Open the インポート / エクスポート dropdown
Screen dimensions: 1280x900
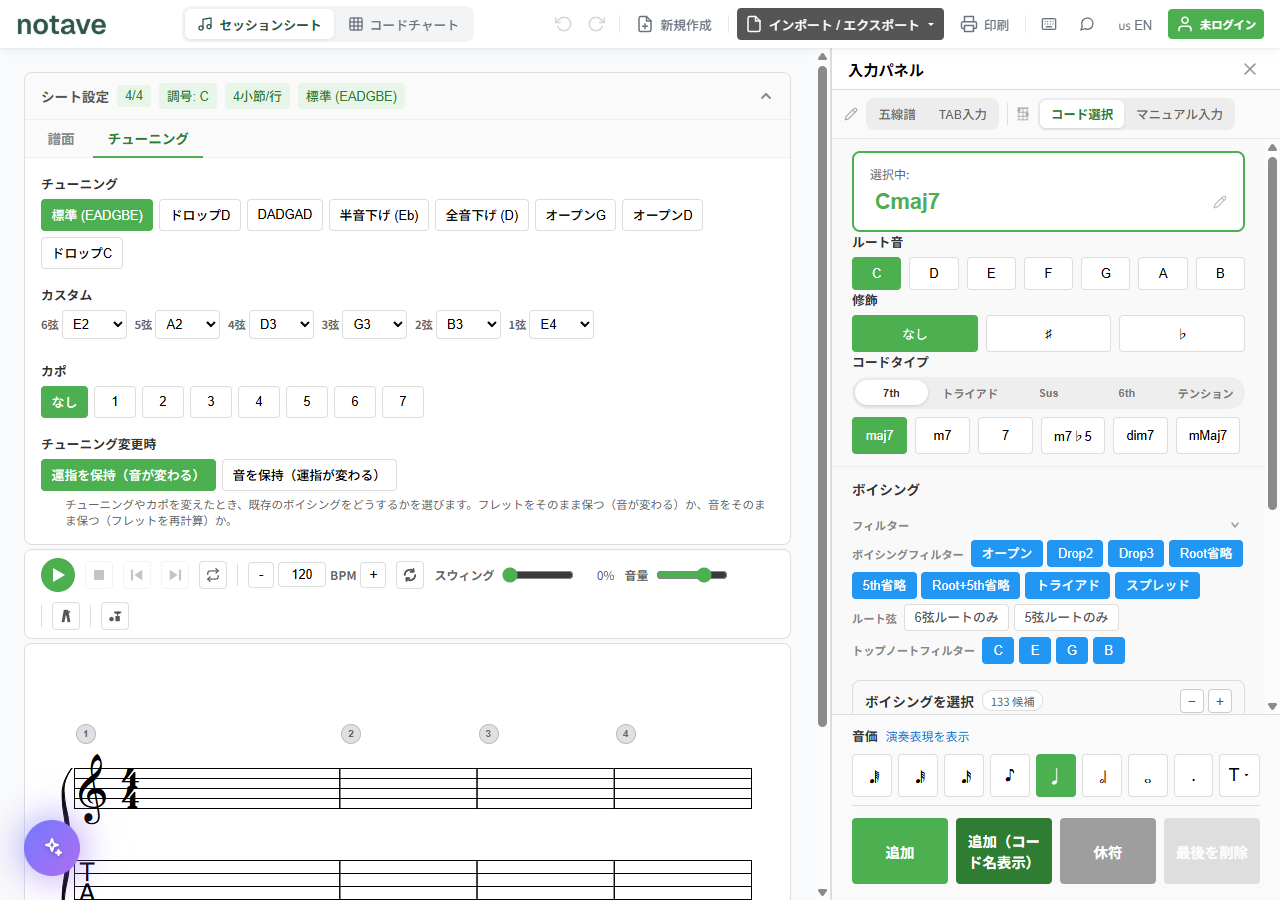[x=840, y=25]
